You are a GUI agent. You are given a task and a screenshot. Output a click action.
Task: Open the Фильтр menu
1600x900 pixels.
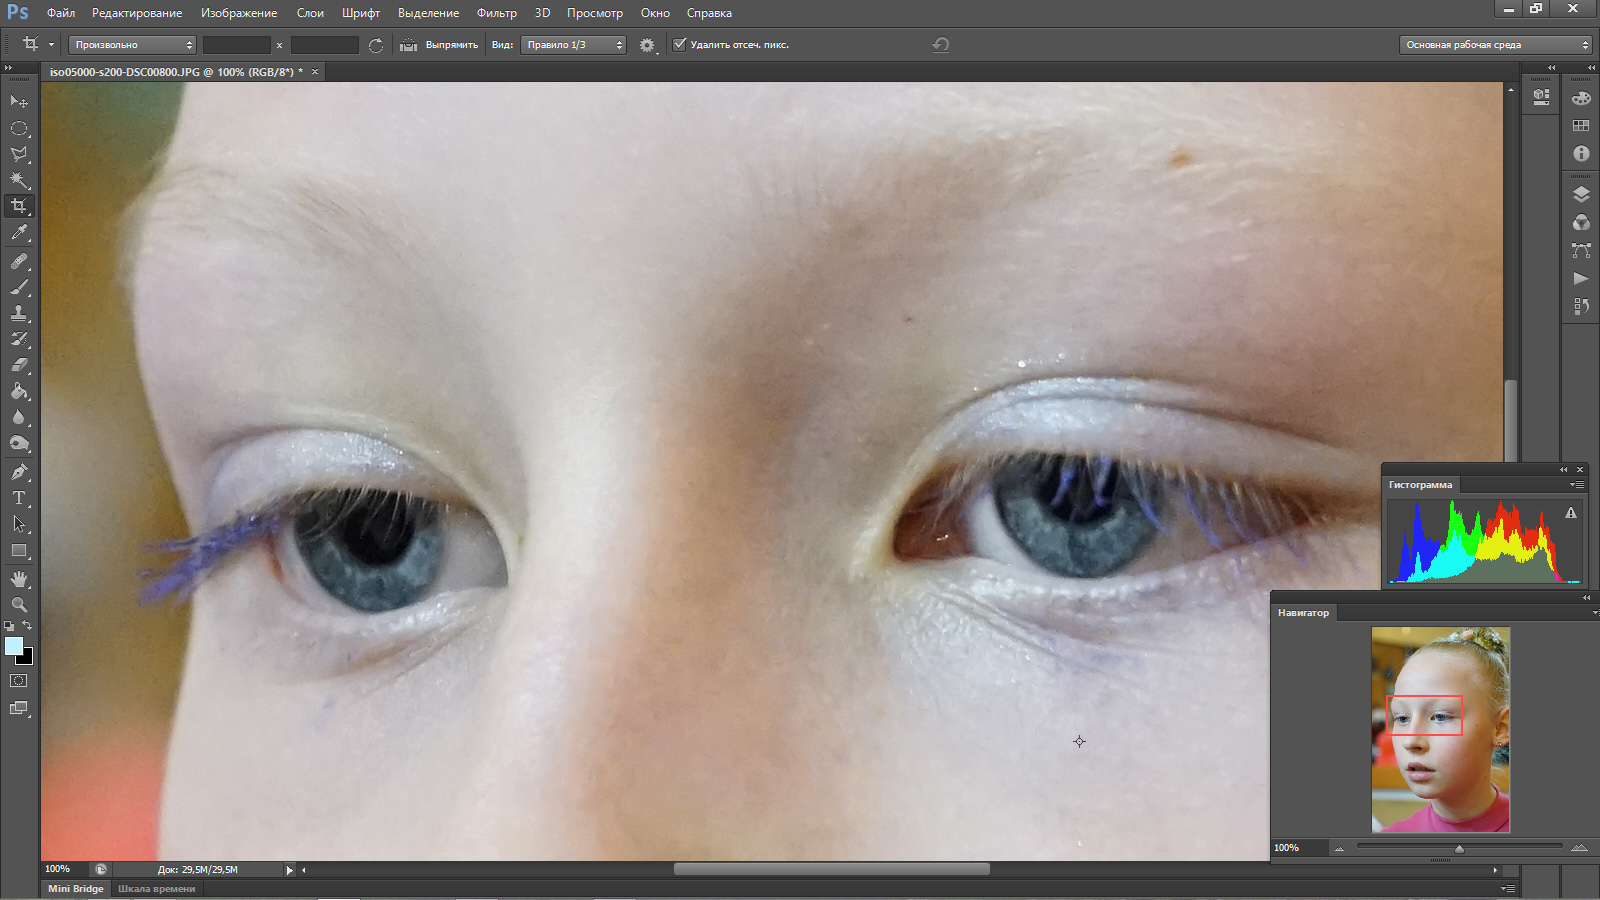496,13
